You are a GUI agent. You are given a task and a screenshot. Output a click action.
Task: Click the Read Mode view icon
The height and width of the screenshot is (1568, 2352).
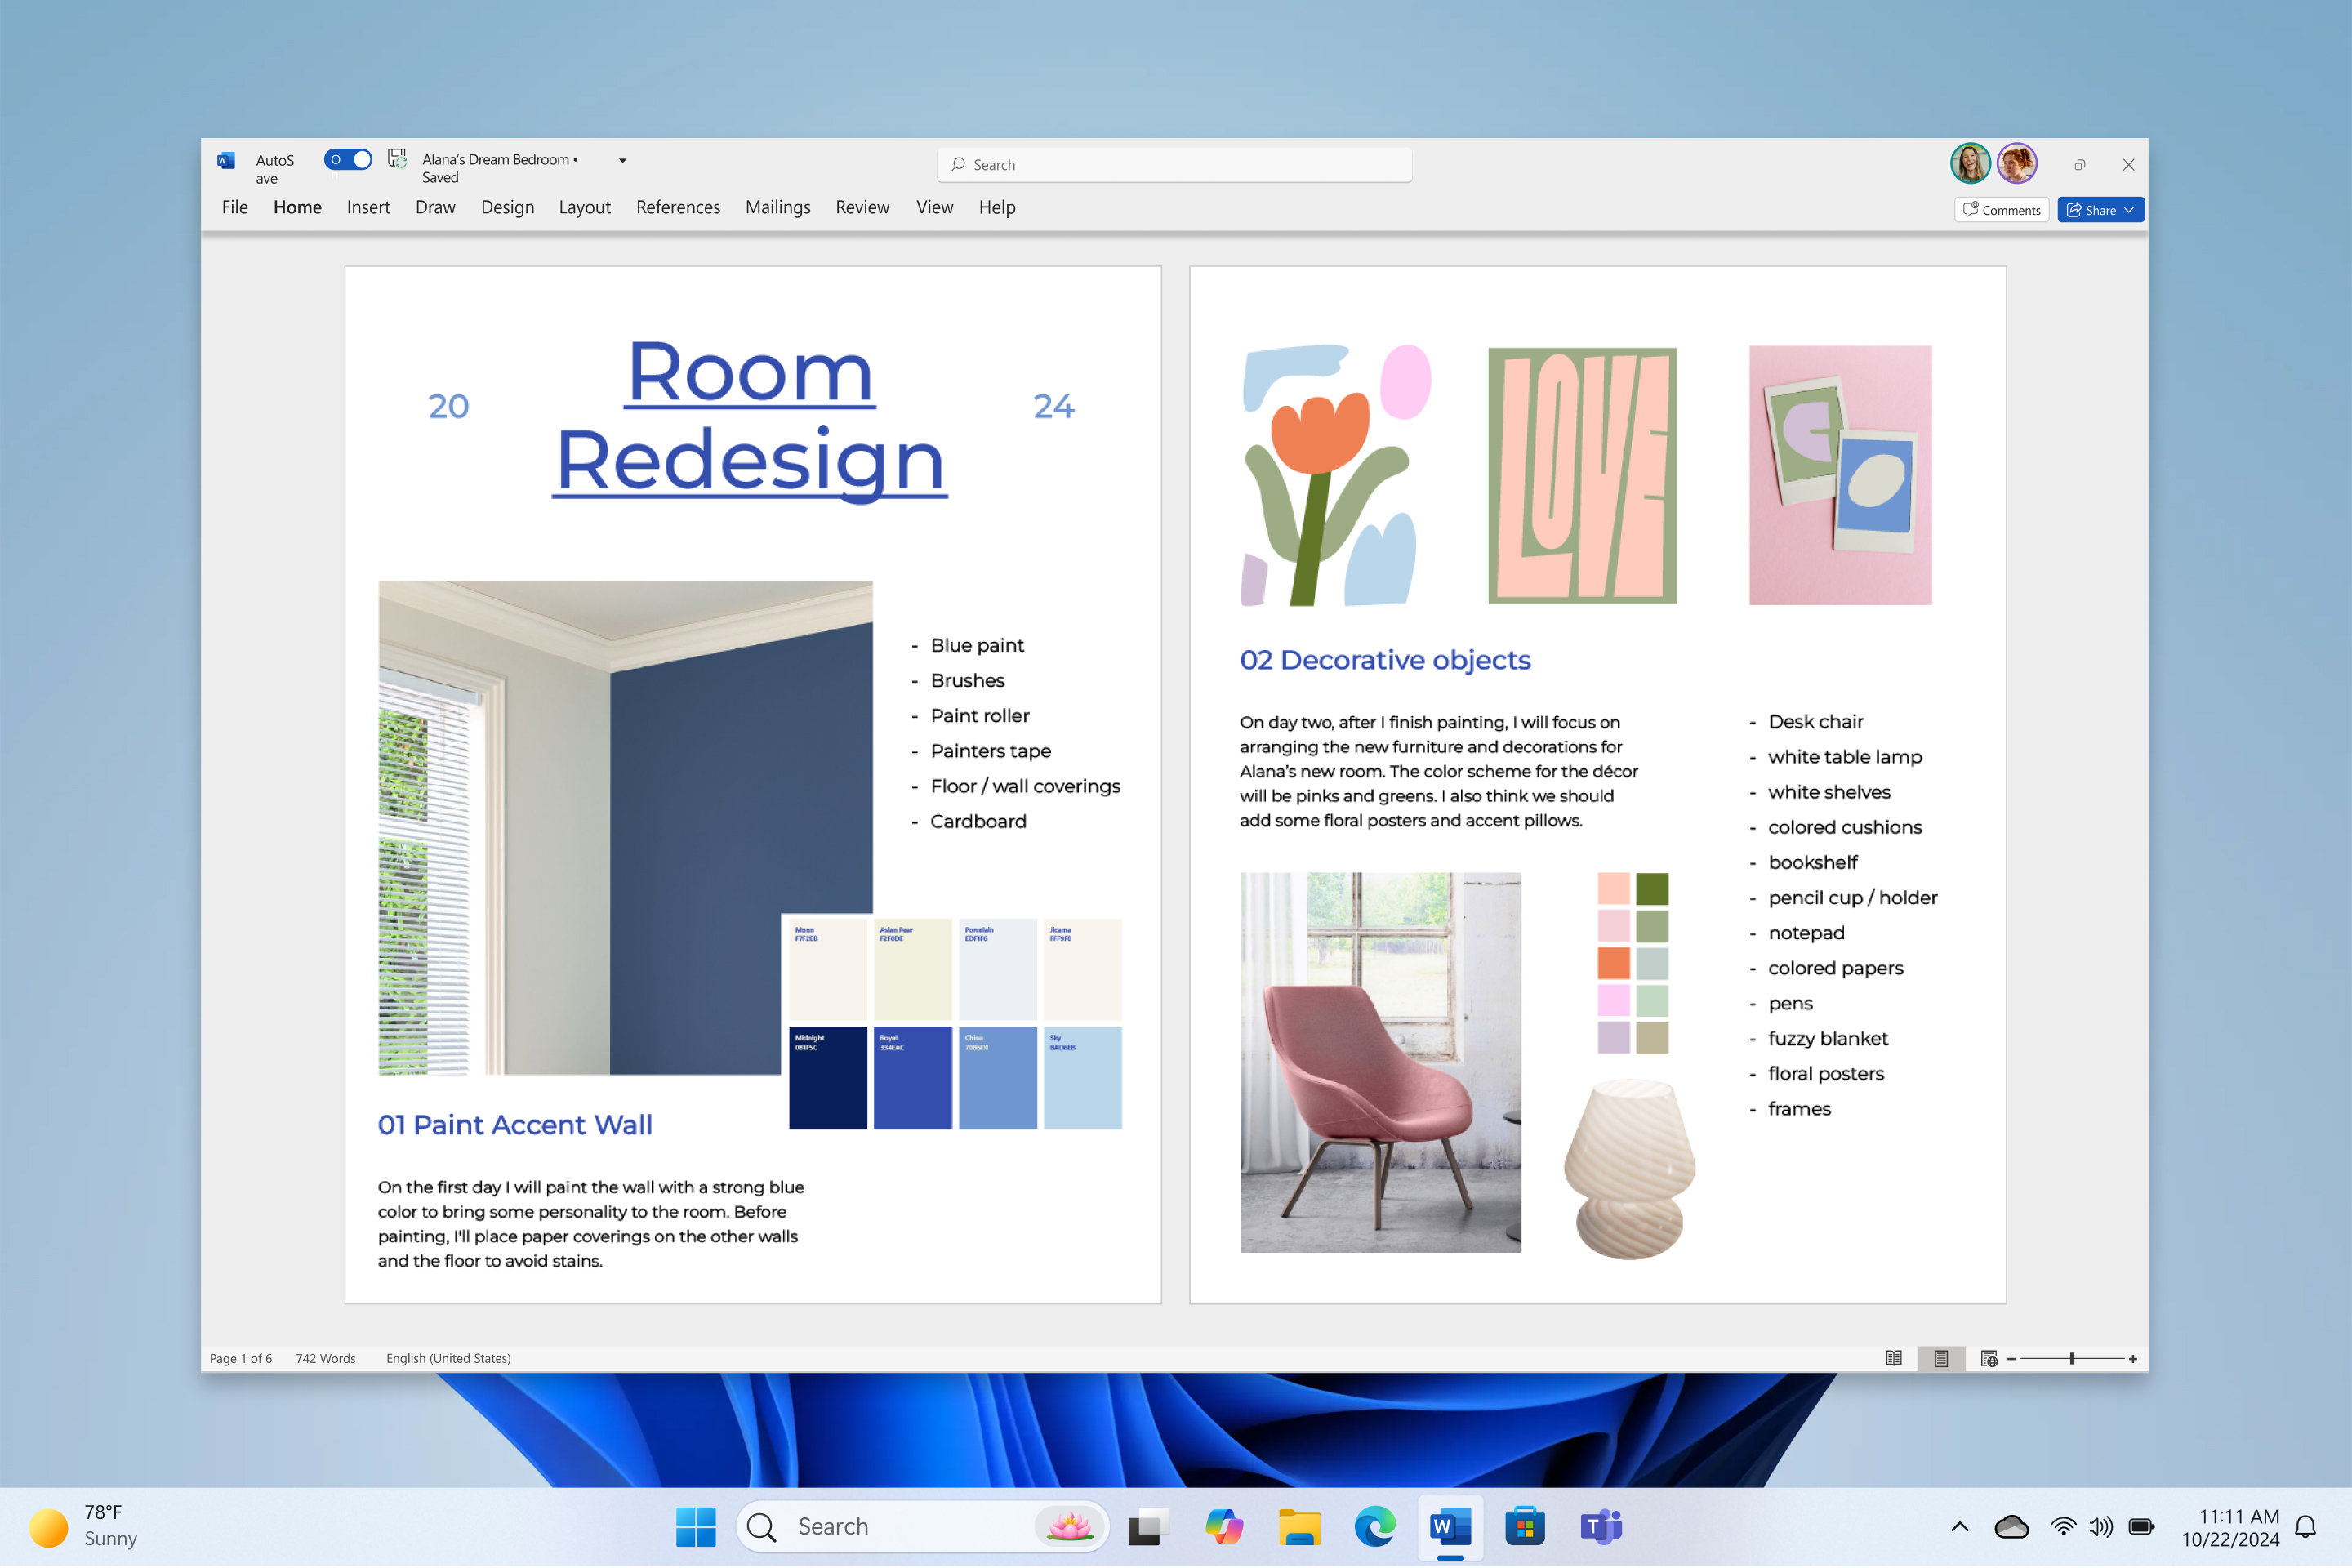(1894, 1358)
